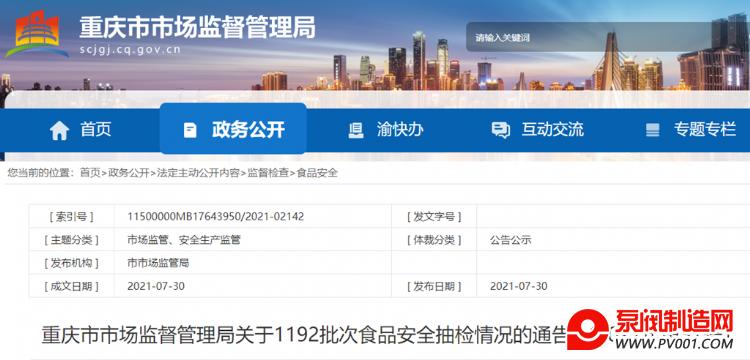Click the home house icon beside 首页
The image size is (750, 360).
coord(59,131)
